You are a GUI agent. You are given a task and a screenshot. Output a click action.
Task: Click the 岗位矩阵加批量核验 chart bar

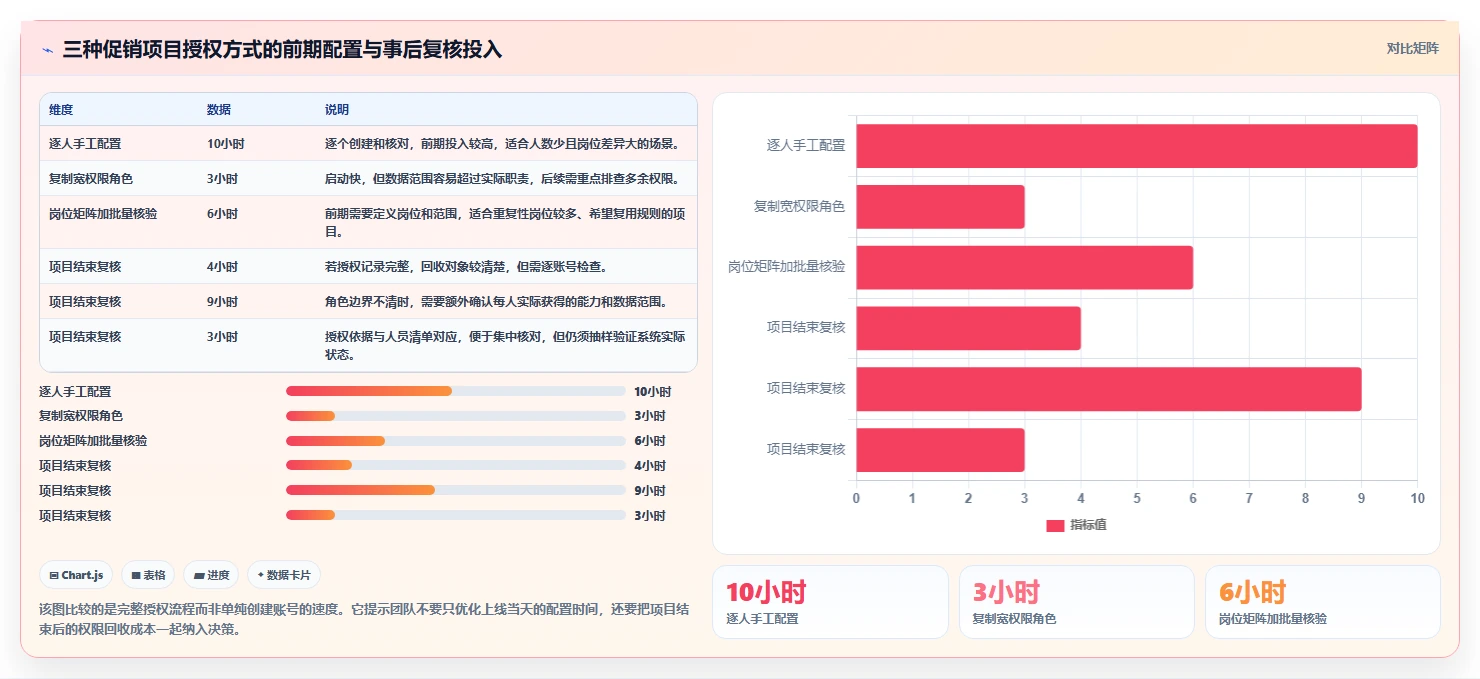pos(1024,267)
